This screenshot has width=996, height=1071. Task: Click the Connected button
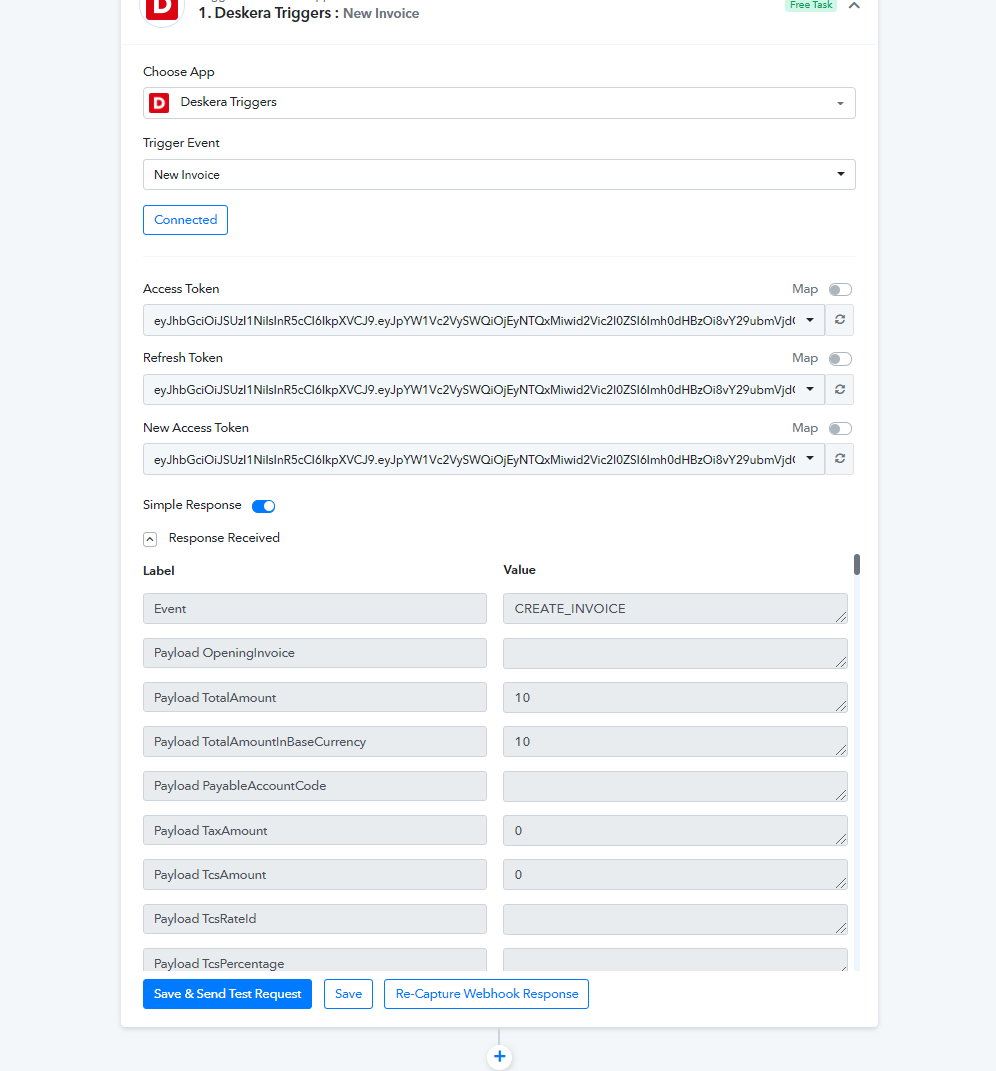click(x=185, y=220)
